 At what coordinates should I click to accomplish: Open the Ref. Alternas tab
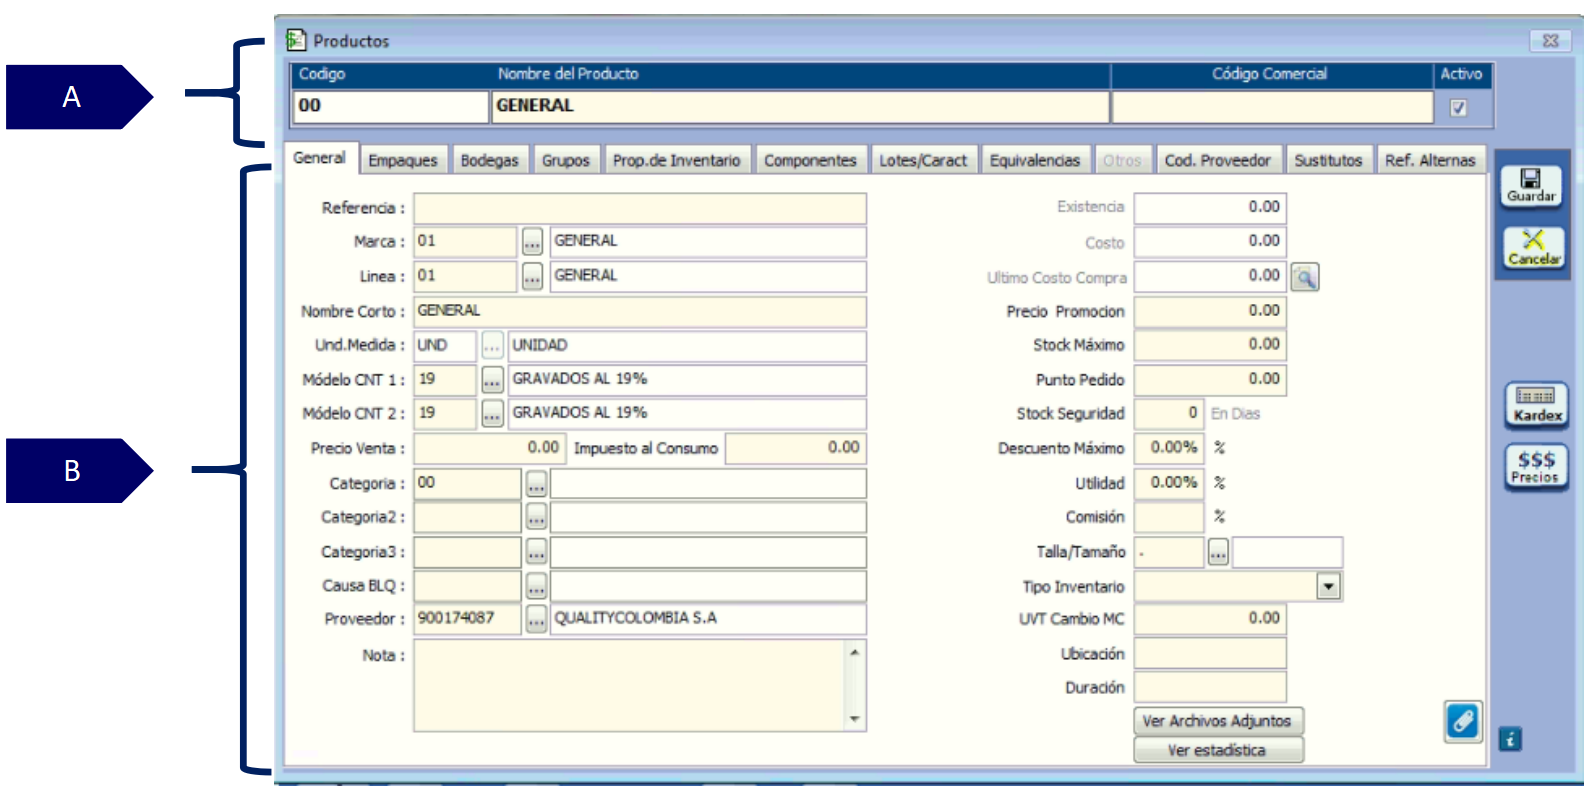point(1430,160)
